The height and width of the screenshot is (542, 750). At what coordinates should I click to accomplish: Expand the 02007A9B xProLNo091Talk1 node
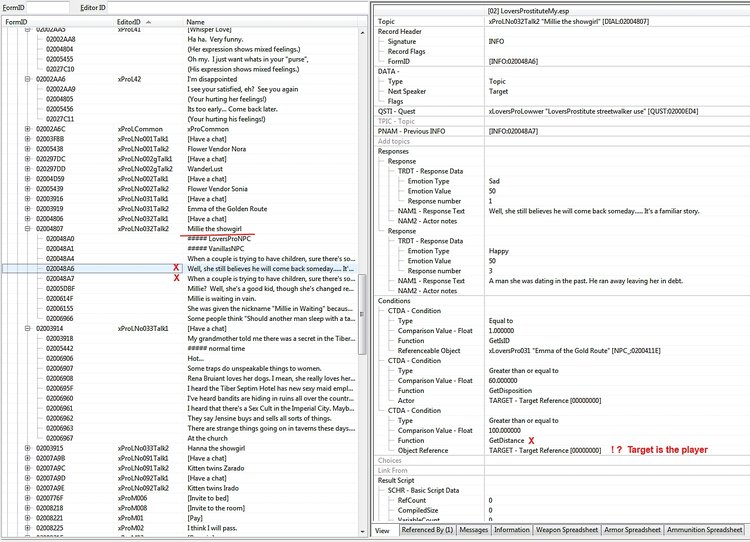tap(28, 458)
